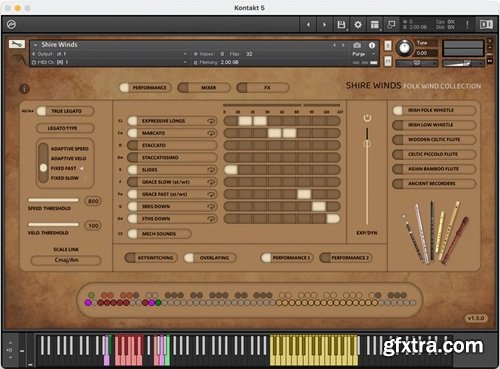Click loop icon on 3rds Down row

(x=211, y=207)
